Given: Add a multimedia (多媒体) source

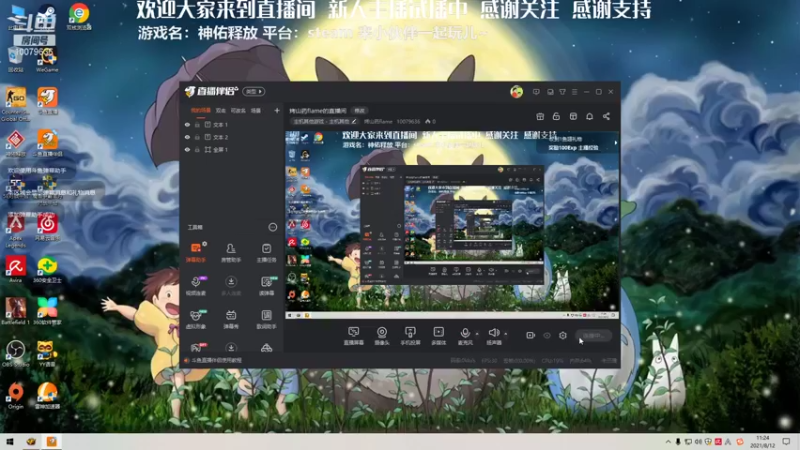Looking at the screenshot, I should point(439,336).
